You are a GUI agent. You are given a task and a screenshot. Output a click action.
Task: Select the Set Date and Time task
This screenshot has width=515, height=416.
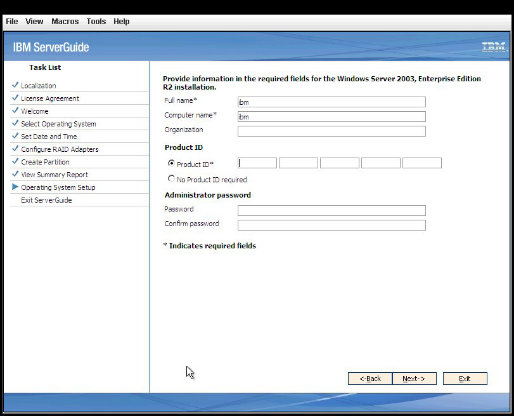[x=49, y=137]
